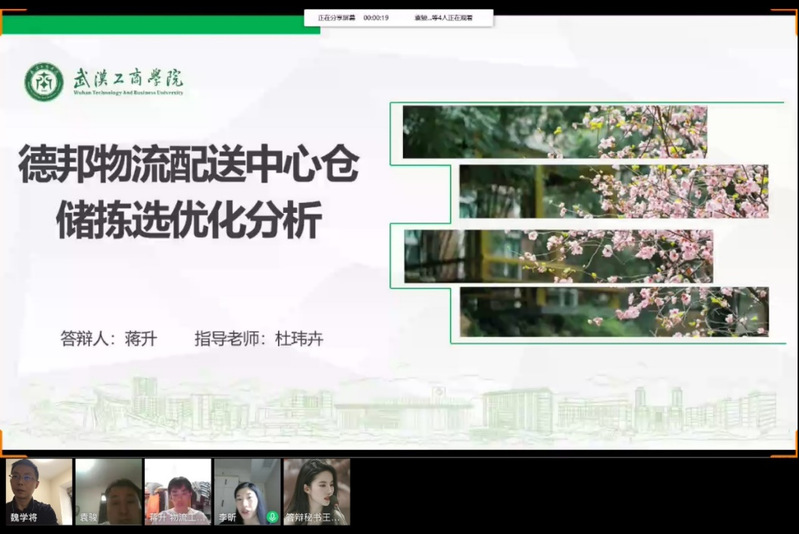The image size is (799, 534).
Task: Click the second cherry blossom photo strip
Action: pyautogui.click(x=613, y=192)
